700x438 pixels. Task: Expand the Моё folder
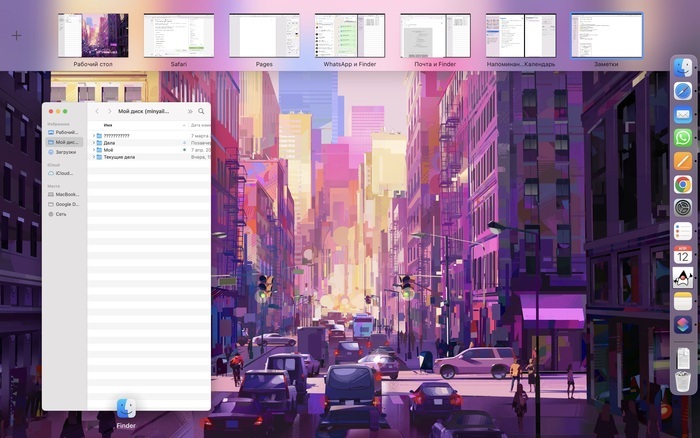pos(94,150)
